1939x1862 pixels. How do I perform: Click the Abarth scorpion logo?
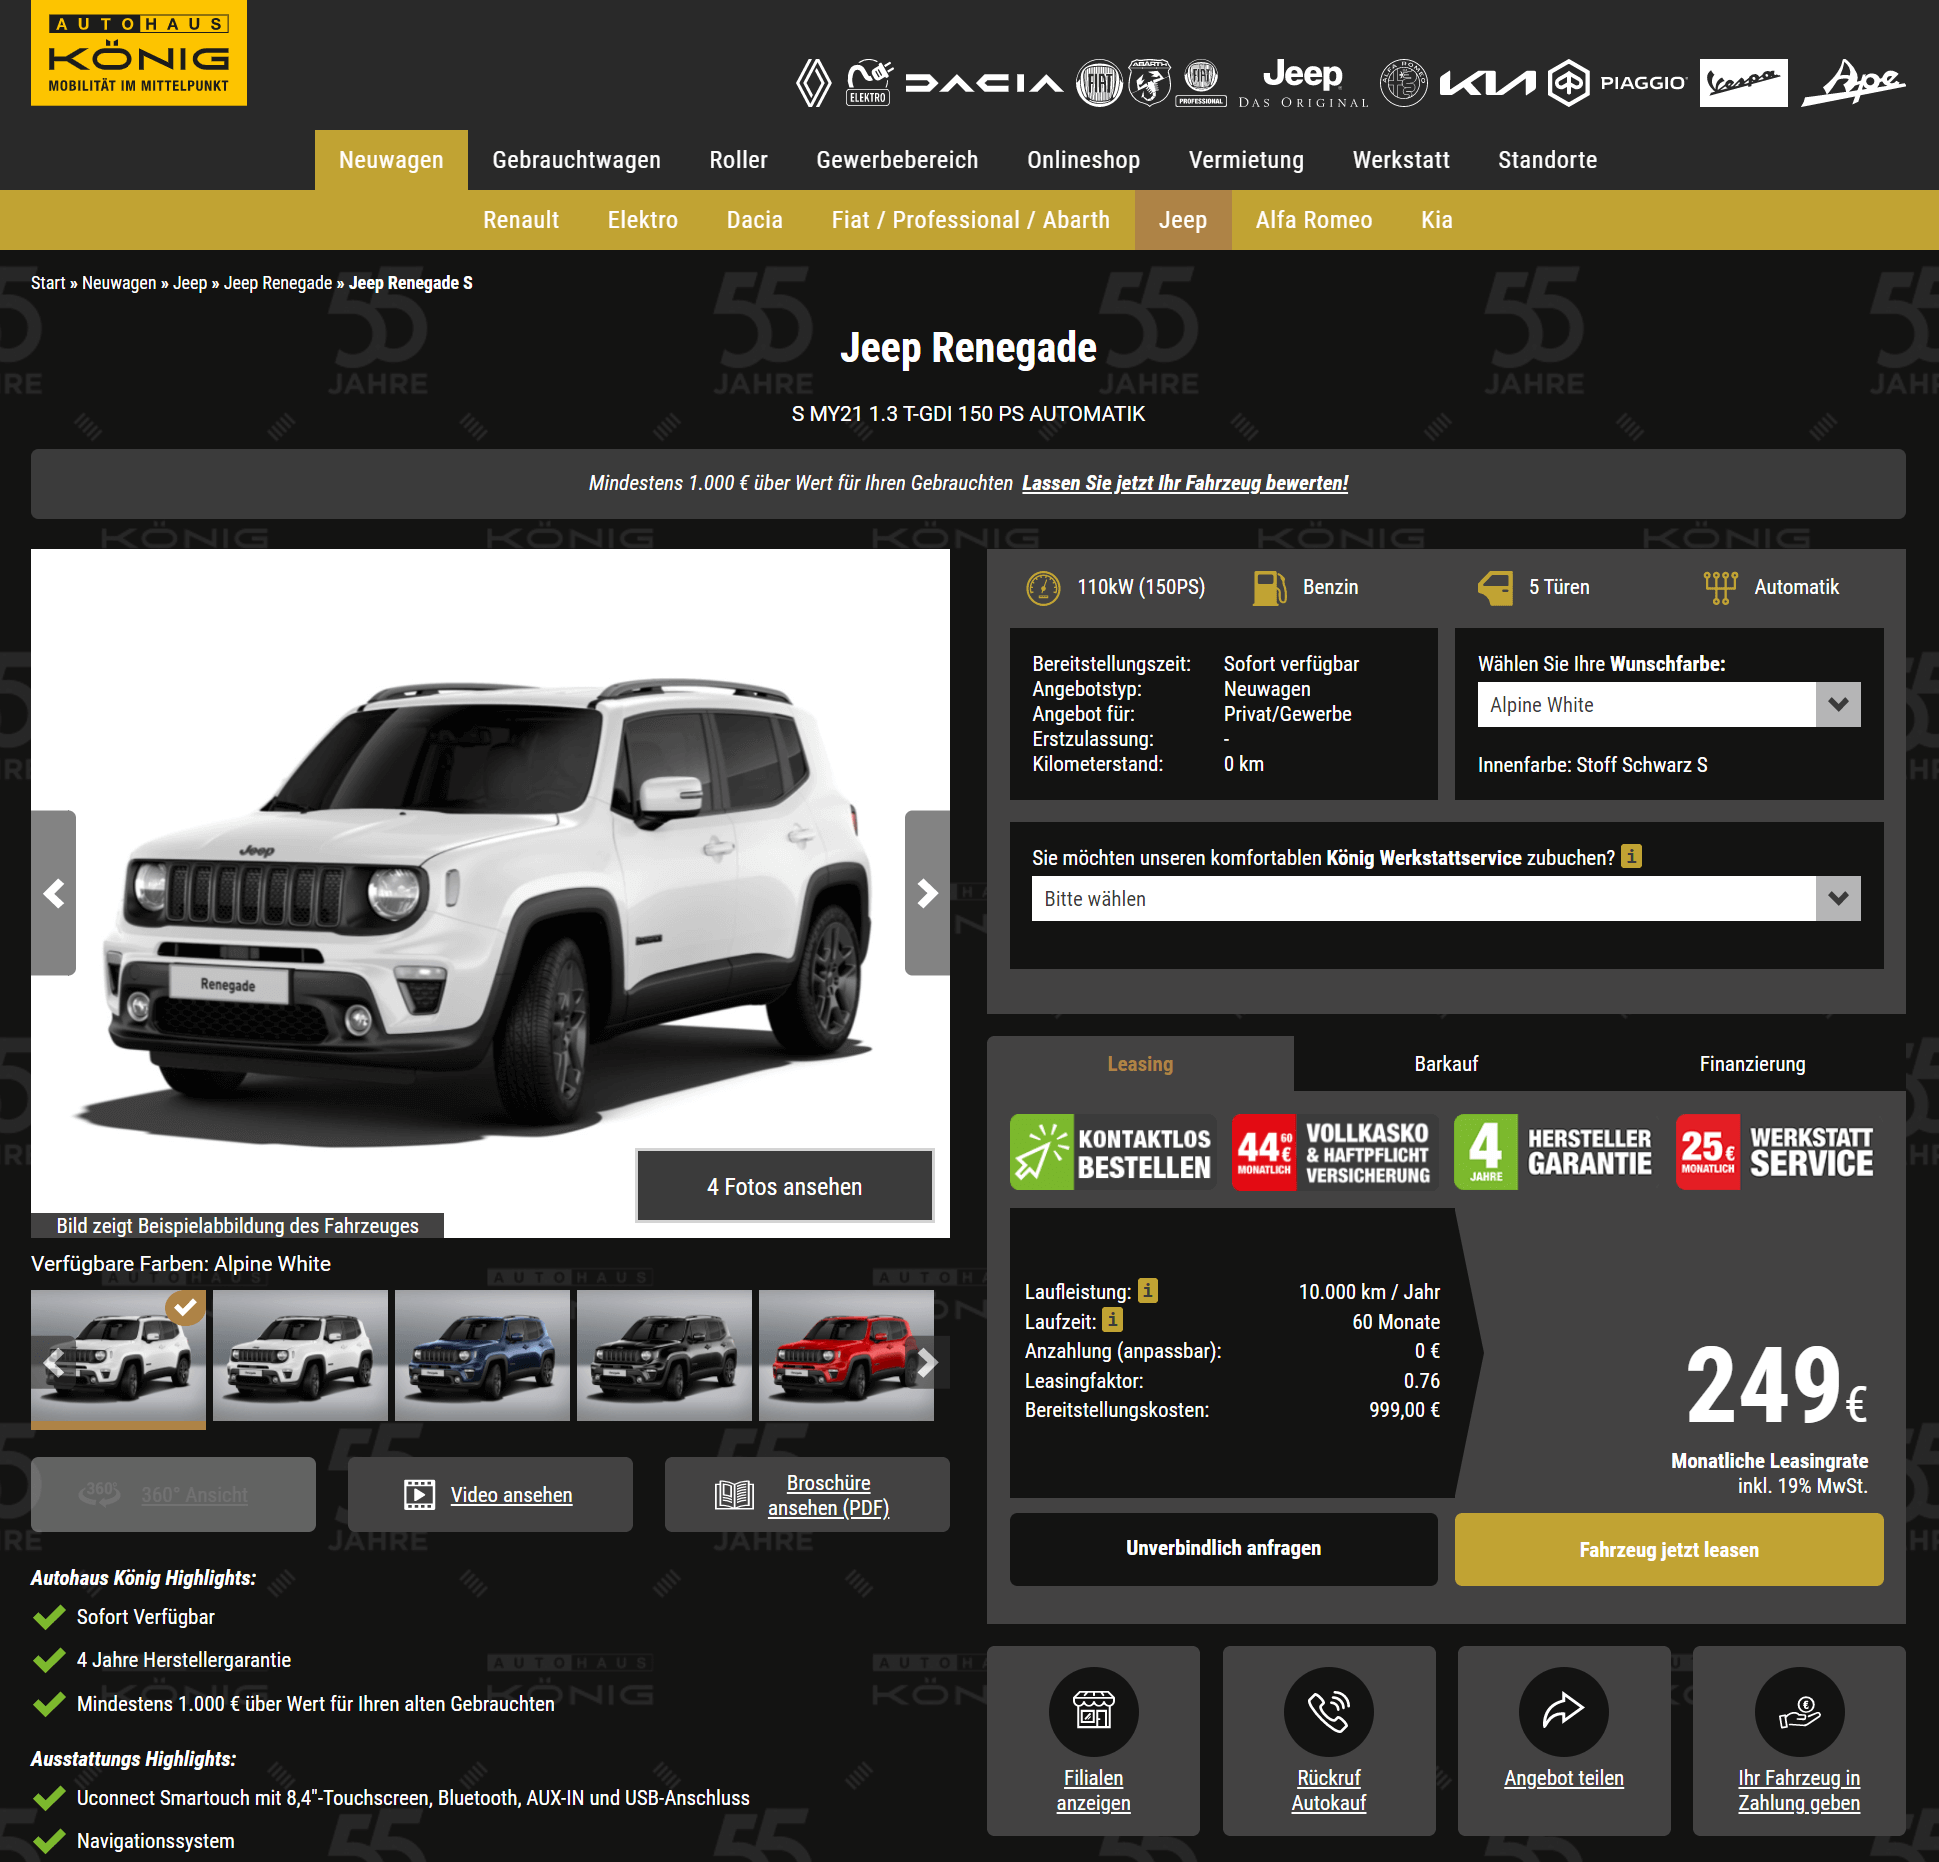[1149, 83]
